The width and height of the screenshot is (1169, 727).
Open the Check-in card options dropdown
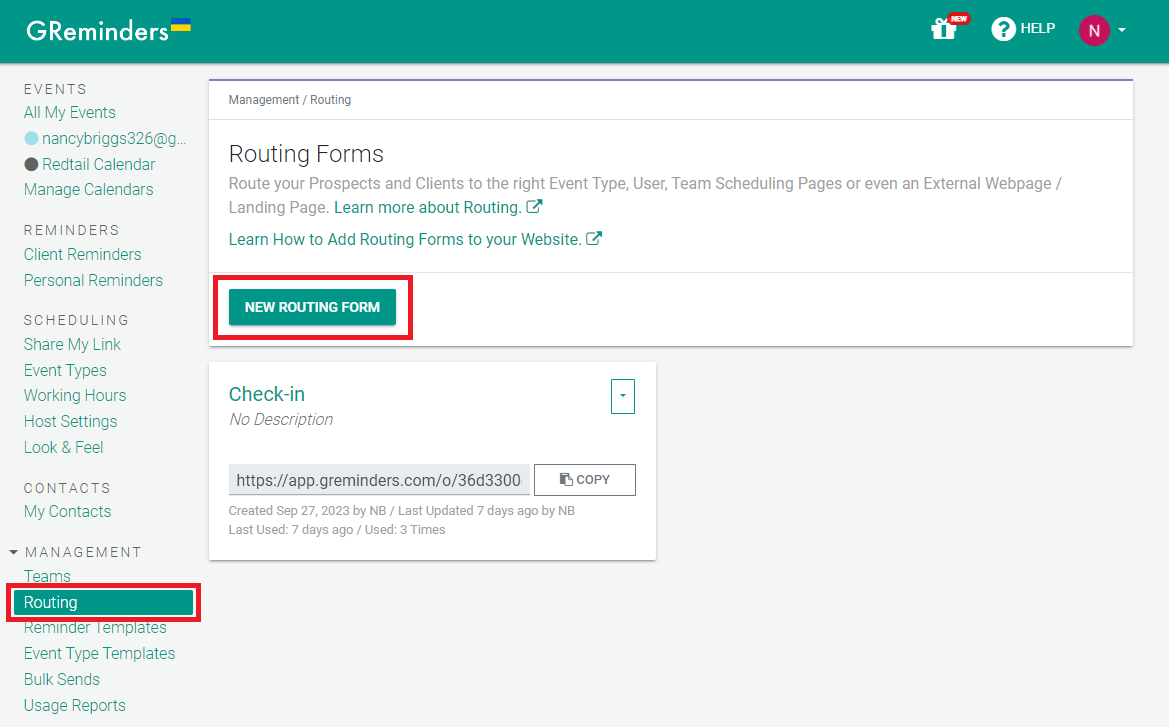point(623,396)
